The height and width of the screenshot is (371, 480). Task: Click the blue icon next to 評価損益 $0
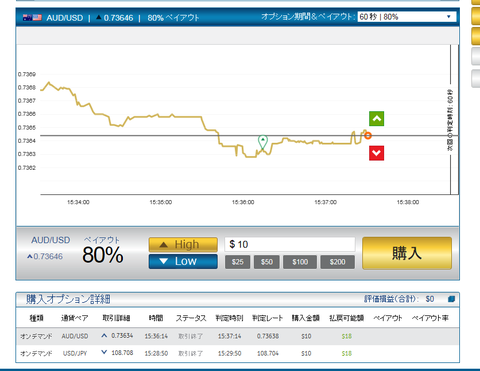451,299
